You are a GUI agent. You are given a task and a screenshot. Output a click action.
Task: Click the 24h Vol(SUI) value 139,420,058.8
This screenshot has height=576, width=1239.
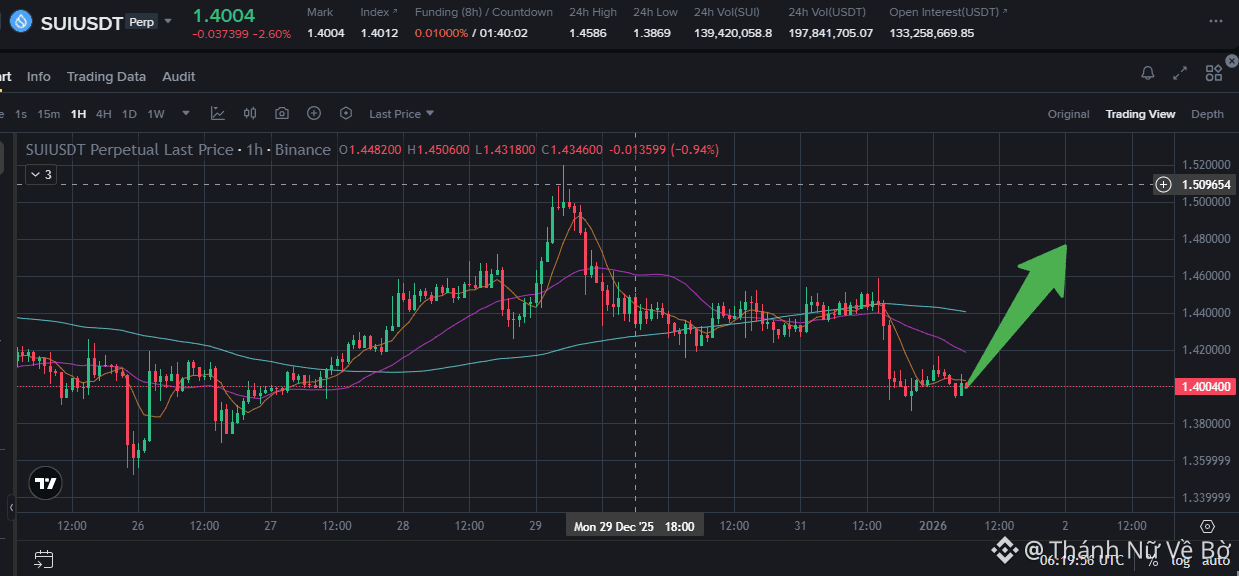(733, 33)
